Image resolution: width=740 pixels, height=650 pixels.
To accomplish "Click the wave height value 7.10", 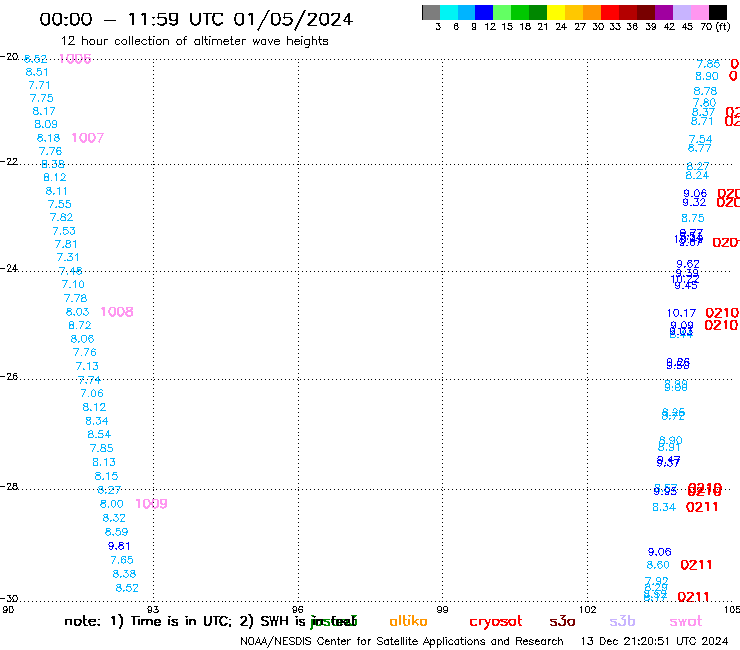I will pos(73,285).
